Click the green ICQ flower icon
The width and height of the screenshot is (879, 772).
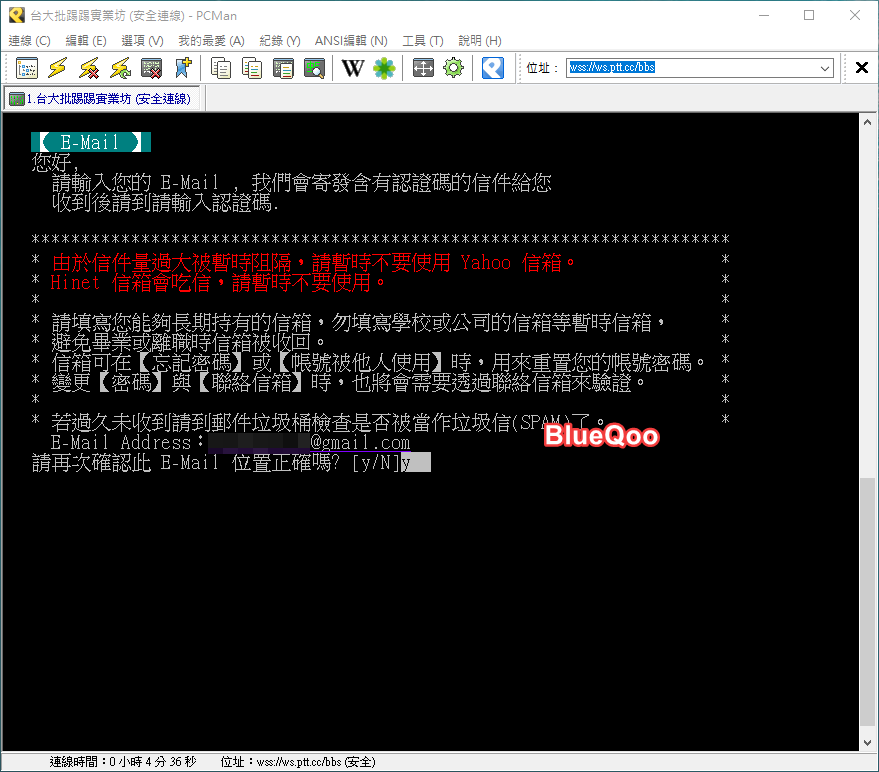tap(384, 68)
